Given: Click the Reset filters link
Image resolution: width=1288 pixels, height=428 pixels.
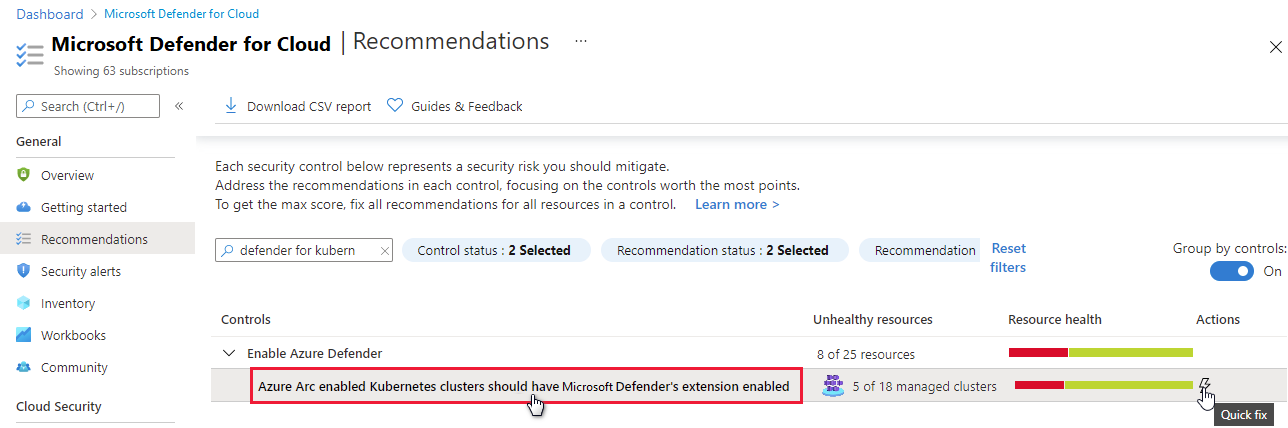Looking at the screenshot, I should click(1008, 258).
